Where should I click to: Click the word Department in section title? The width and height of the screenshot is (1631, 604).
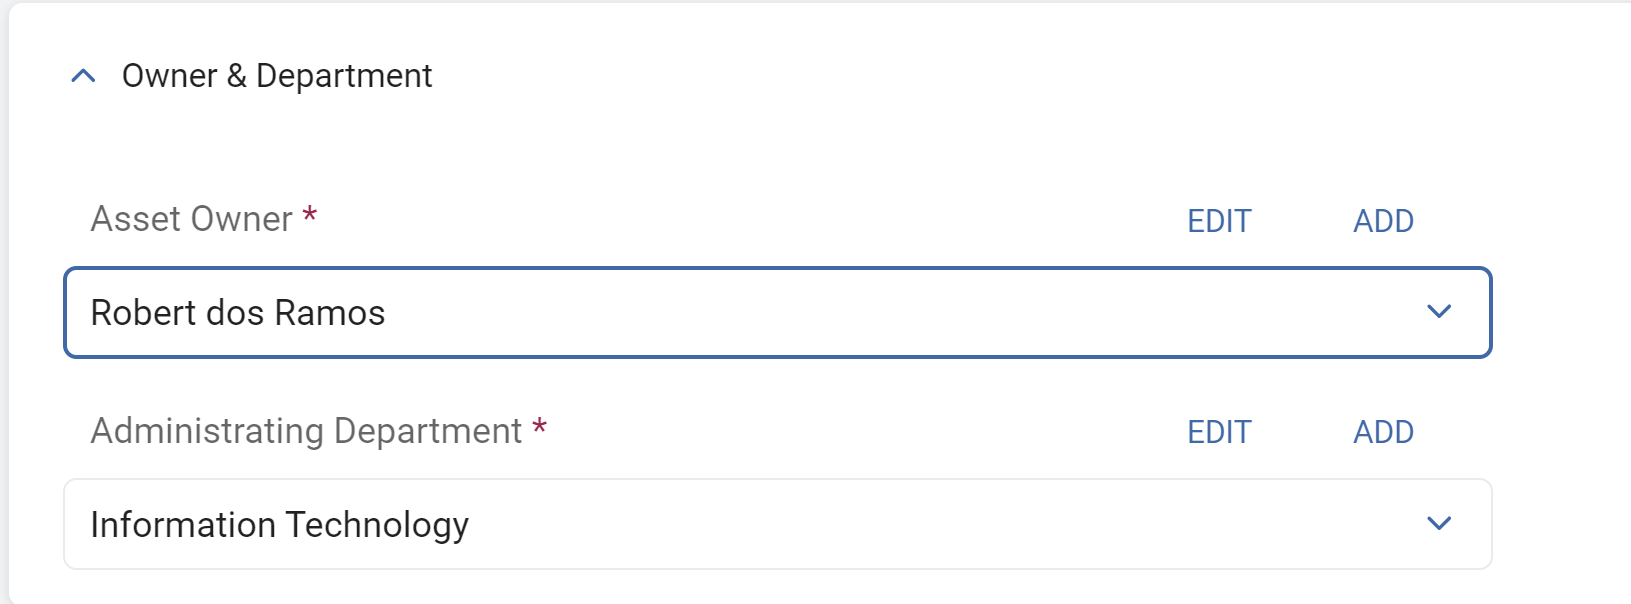[344, 76]
